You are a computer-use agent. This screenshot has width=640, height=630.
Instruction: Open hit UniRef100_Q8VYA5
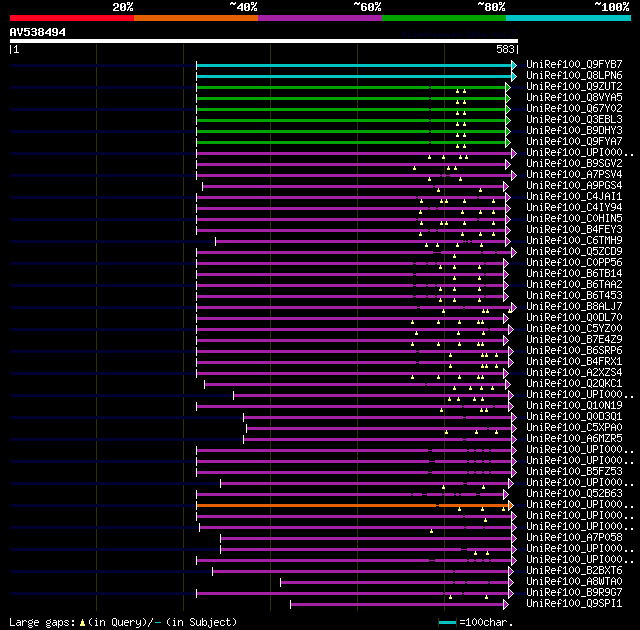point(574,98)
